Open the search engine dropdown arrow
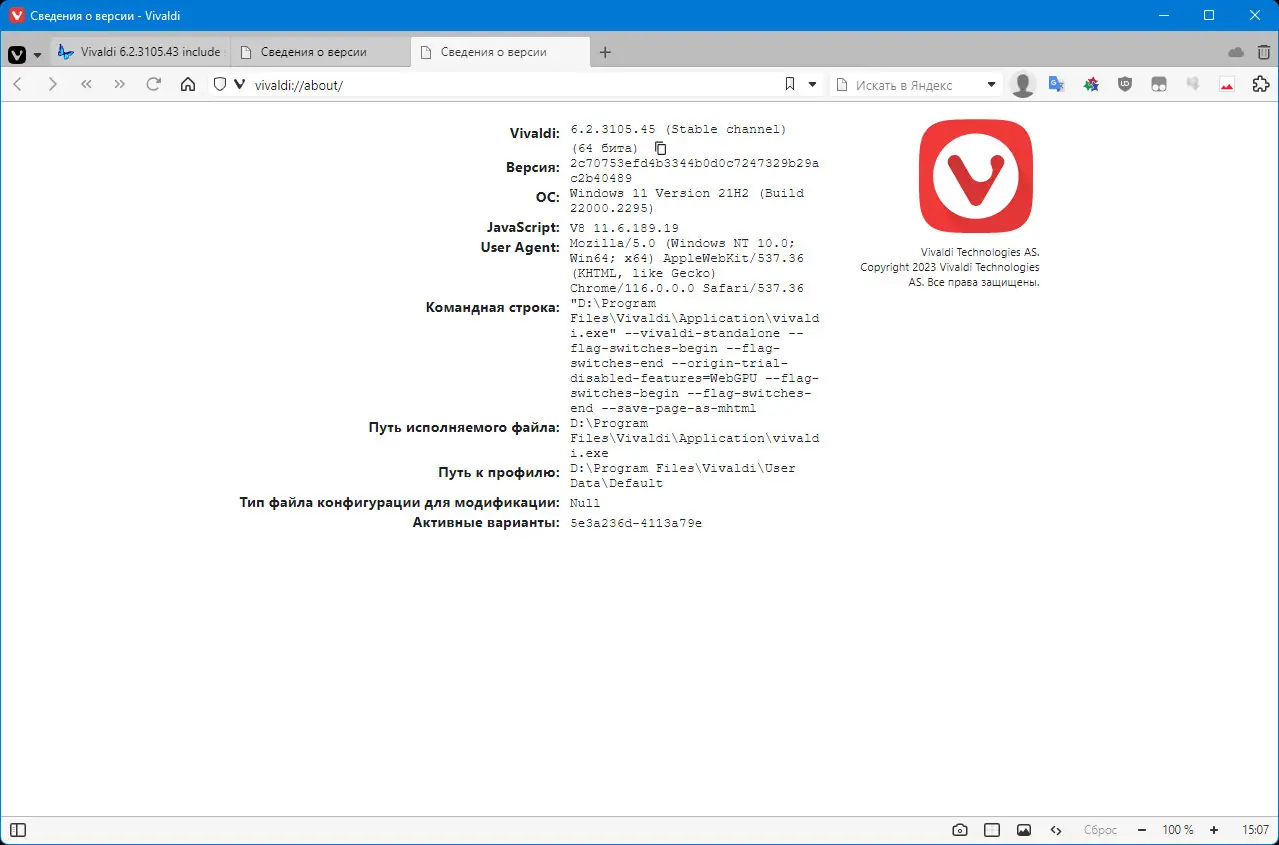The height and width of the screenshot is (845, 1279). 992,85
